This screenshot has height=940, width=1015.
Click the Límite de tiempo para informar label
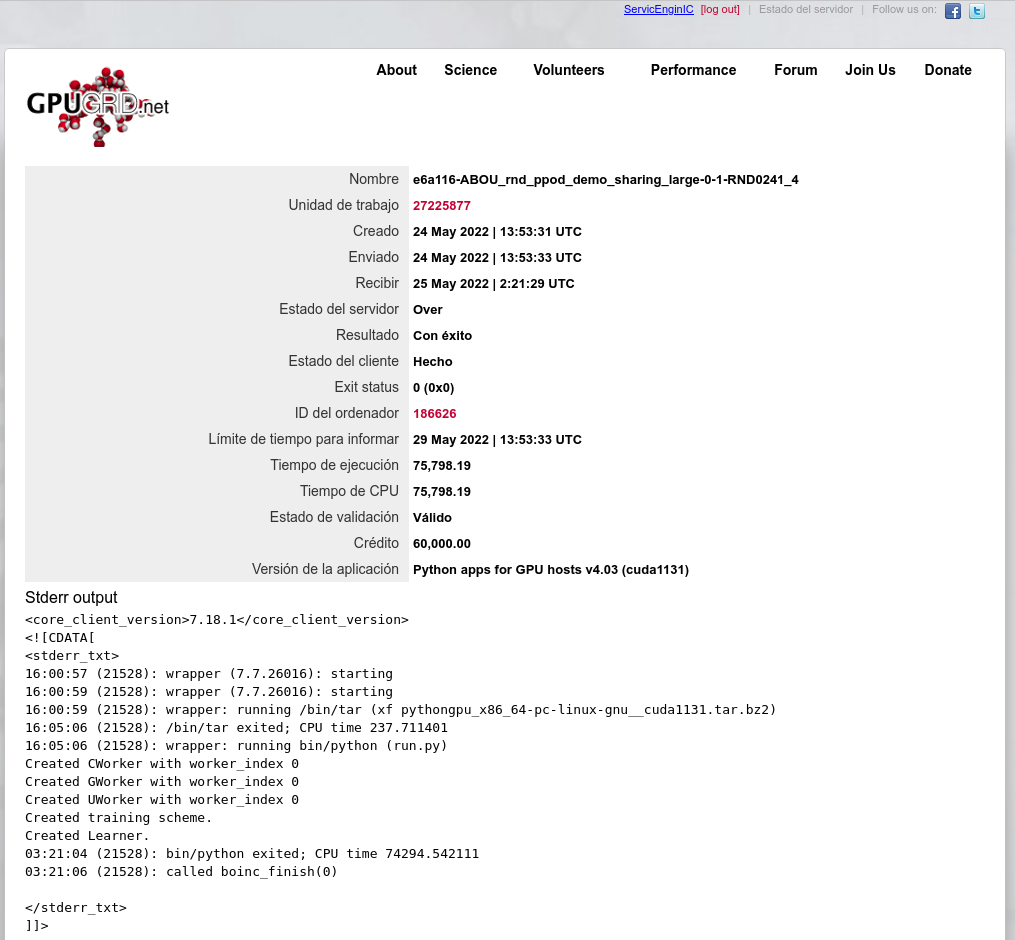[x=303, y=439]
